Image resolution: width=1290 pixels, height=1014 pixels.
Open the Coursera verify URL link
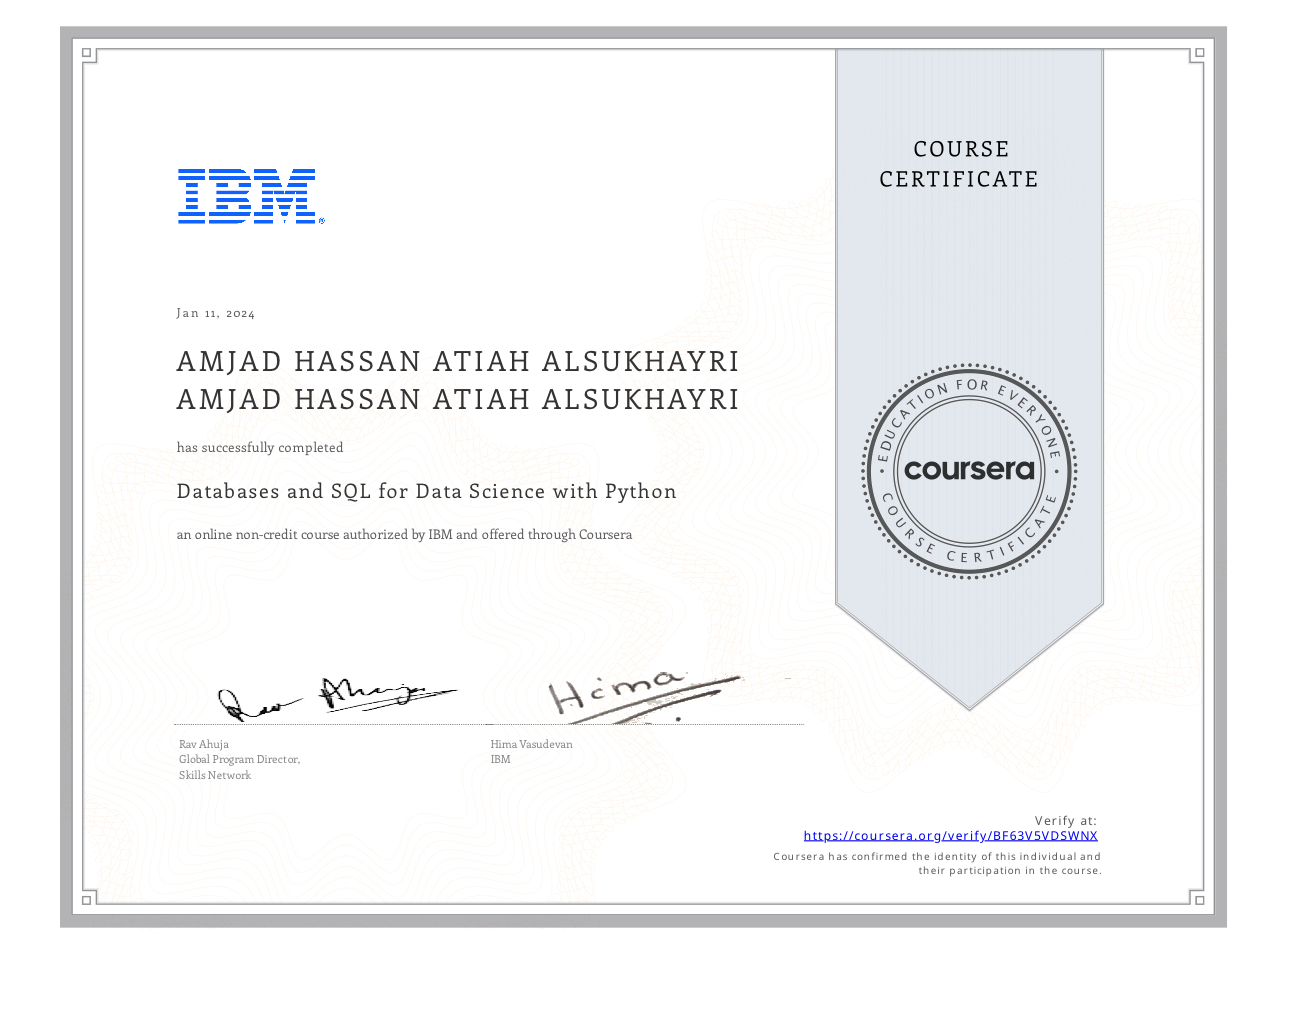(x=950, y=836)
